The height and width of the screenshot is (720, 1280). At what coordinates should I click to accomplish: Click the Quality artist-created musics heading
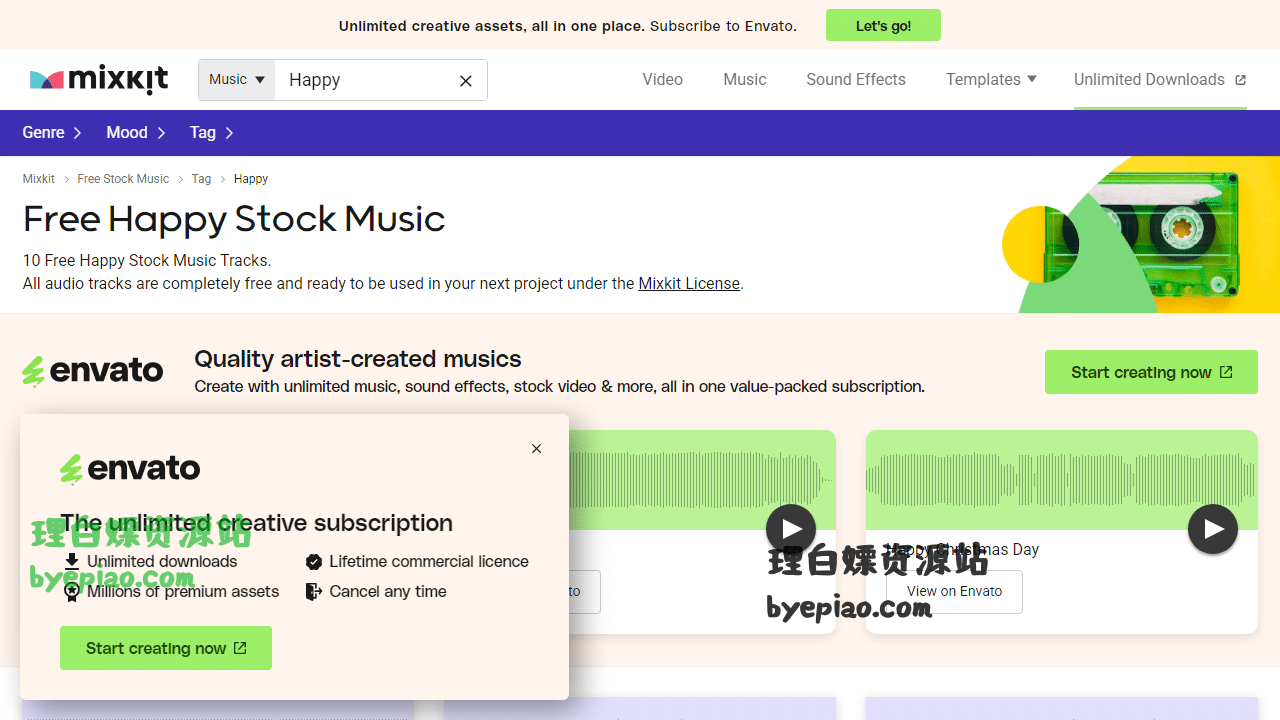[x=358, y=359]
